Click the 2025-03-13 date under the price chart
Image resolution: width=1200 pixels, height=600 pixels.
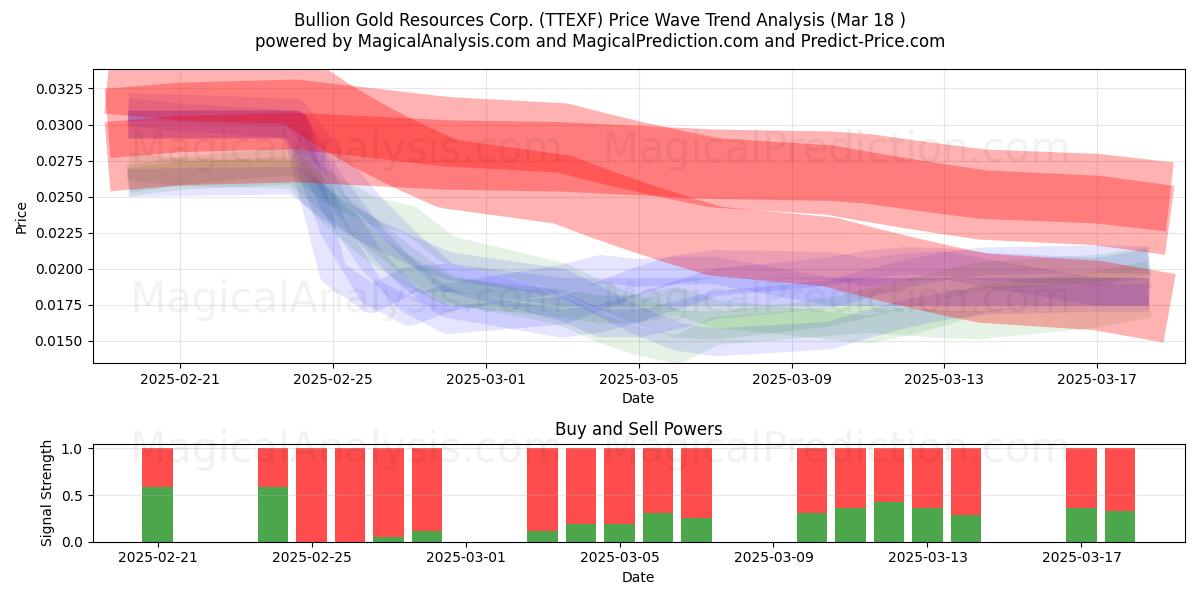944,379
